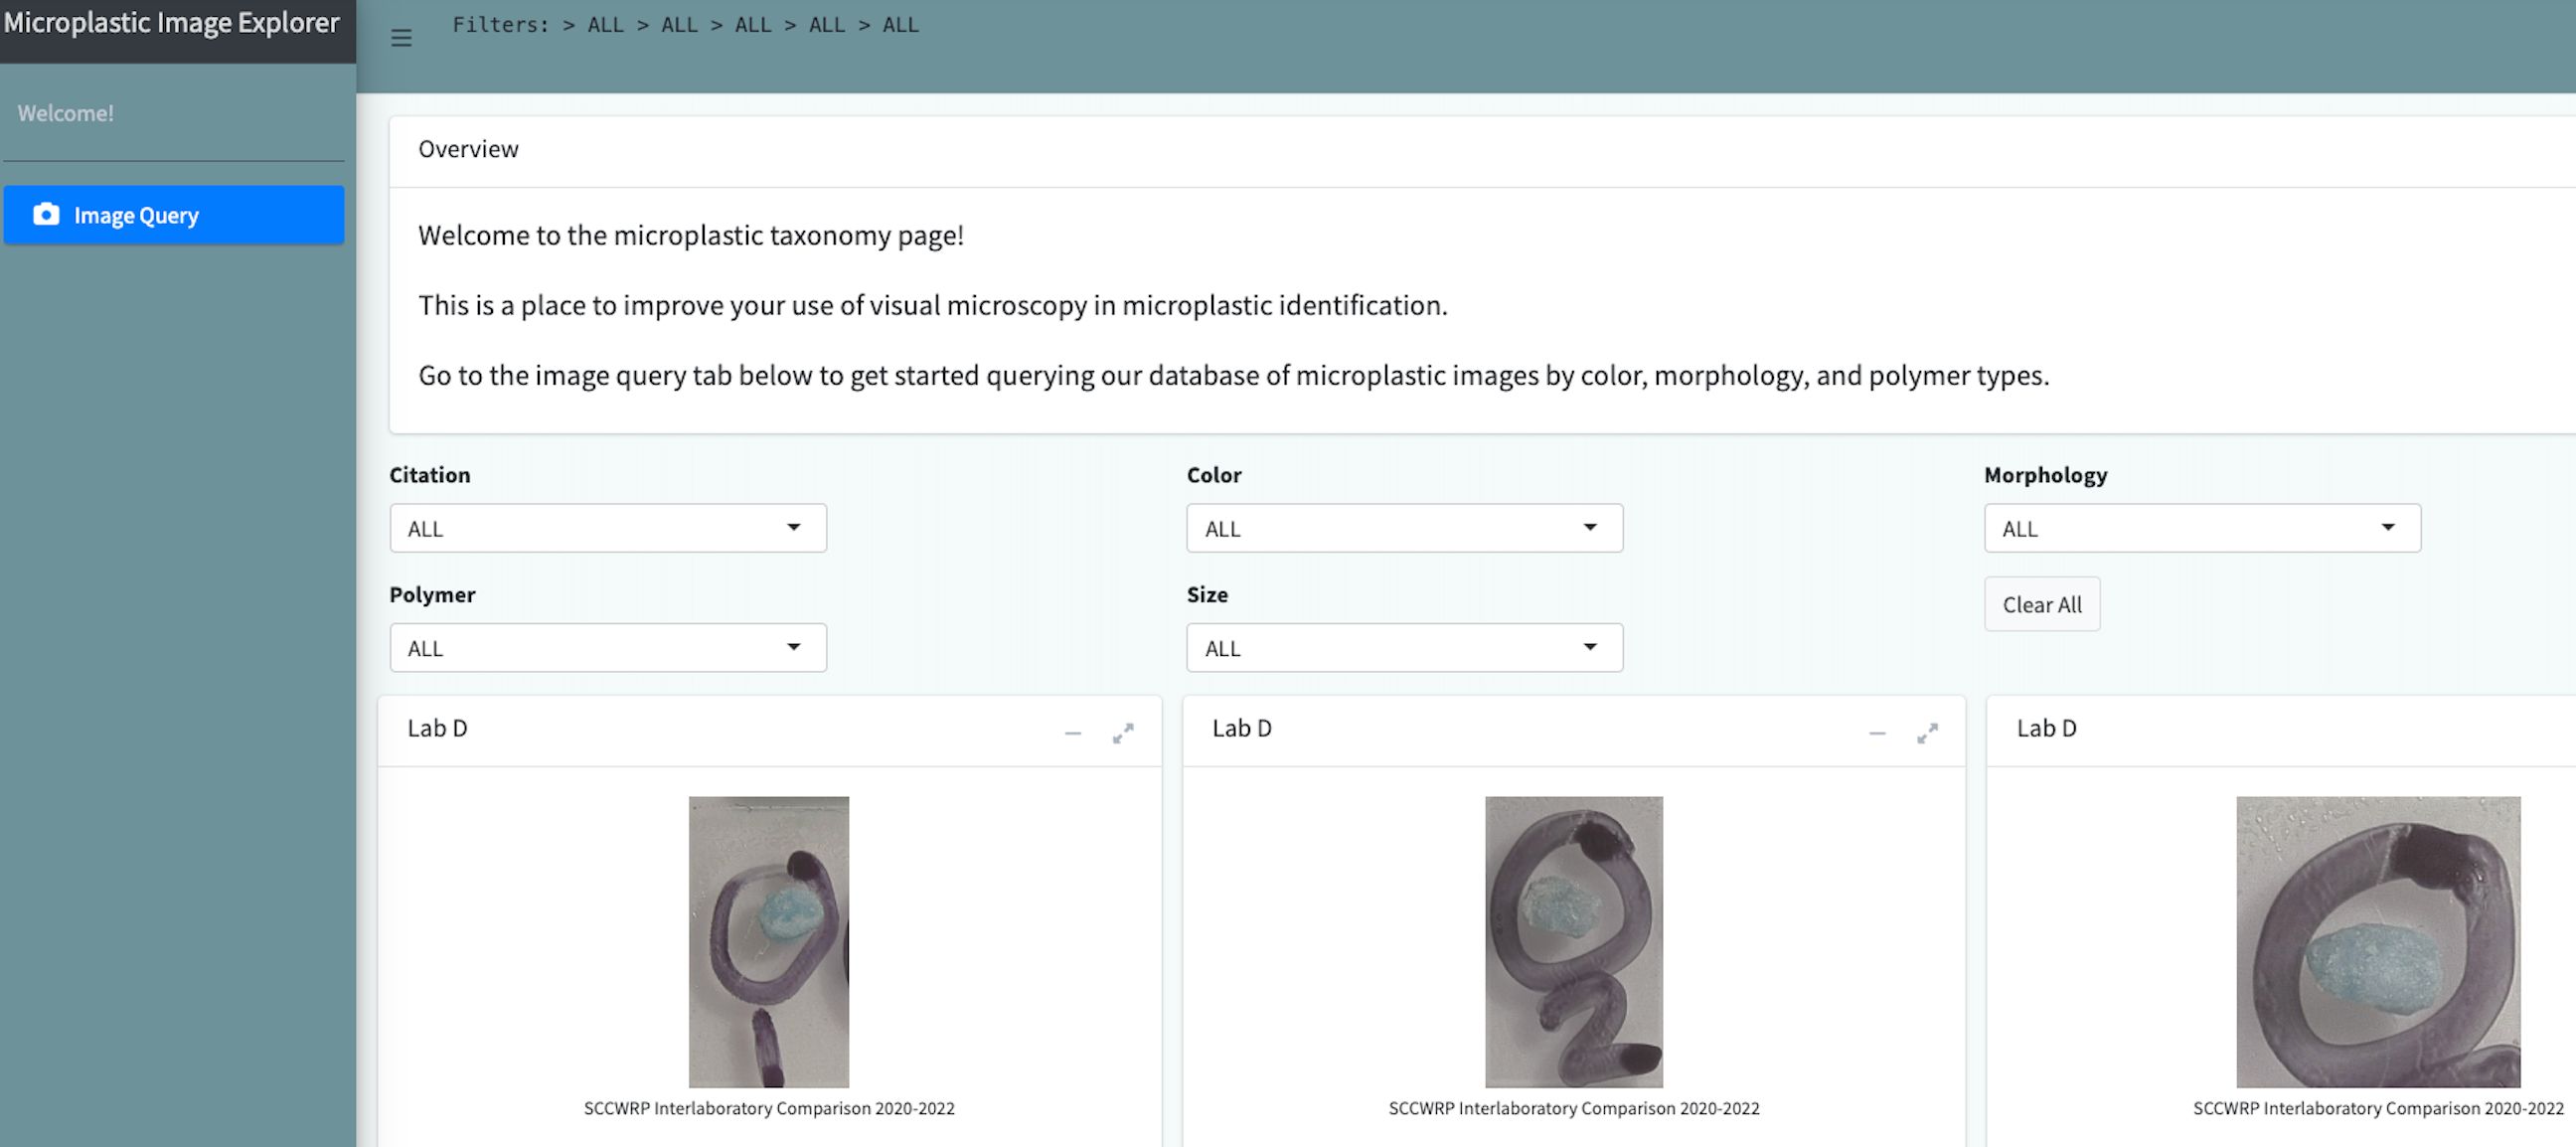2576x1147 pixels.
Task: Maximize the first Lab D card
Action: (x=1123, y=733)
